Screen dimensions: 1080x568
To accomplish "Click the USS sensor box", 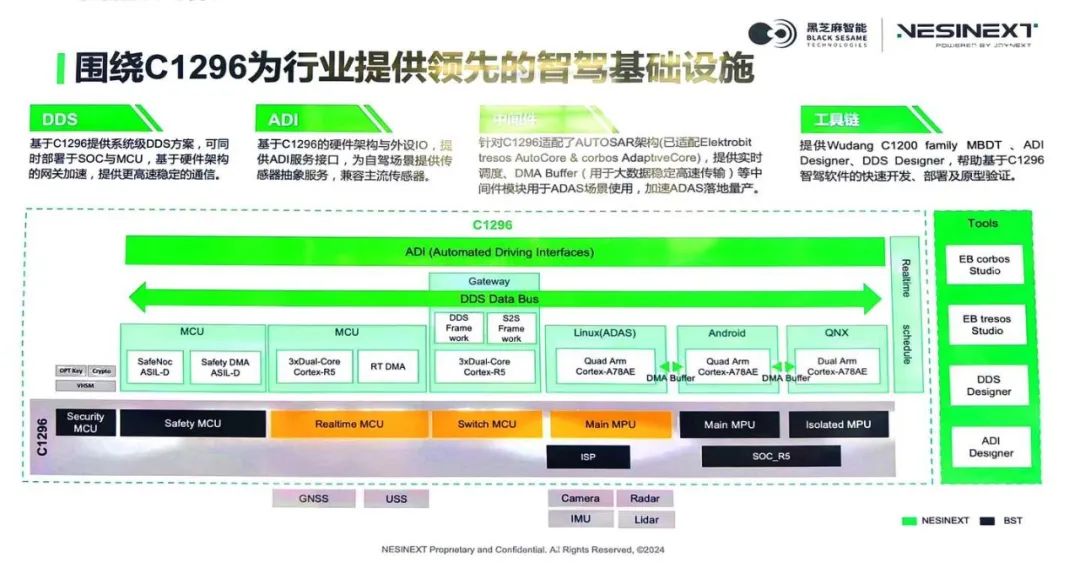I will [x=396, y=498].
